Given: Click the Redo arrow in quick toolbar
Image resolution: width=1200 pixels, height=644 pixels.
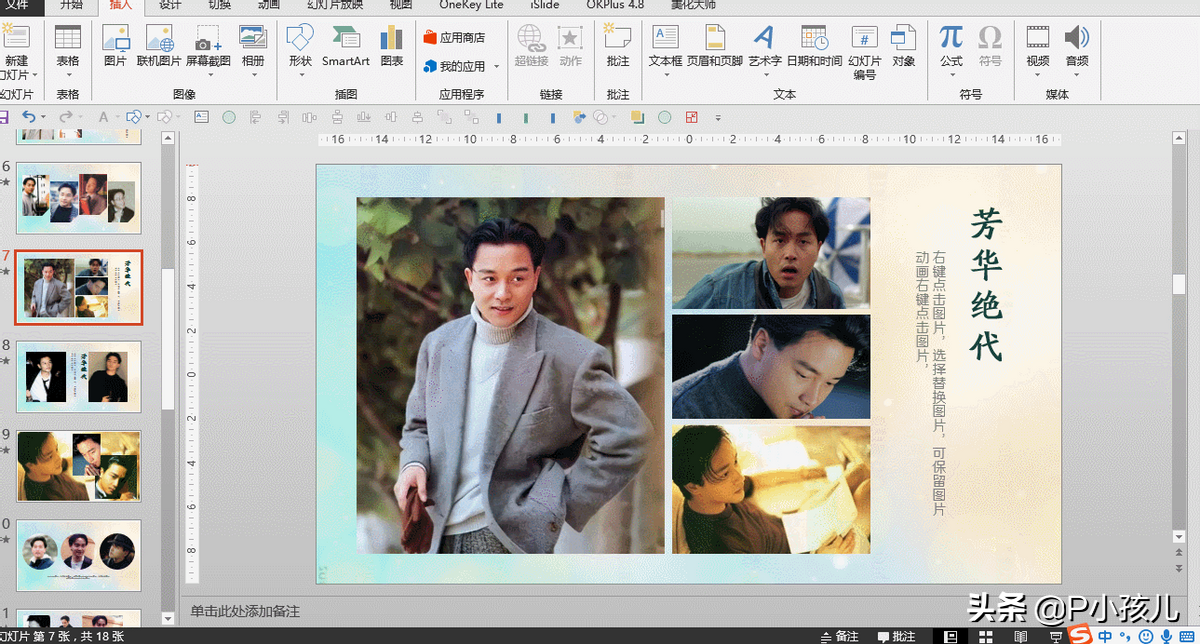Looking at the screenshot, I should [x=65, y=117].
